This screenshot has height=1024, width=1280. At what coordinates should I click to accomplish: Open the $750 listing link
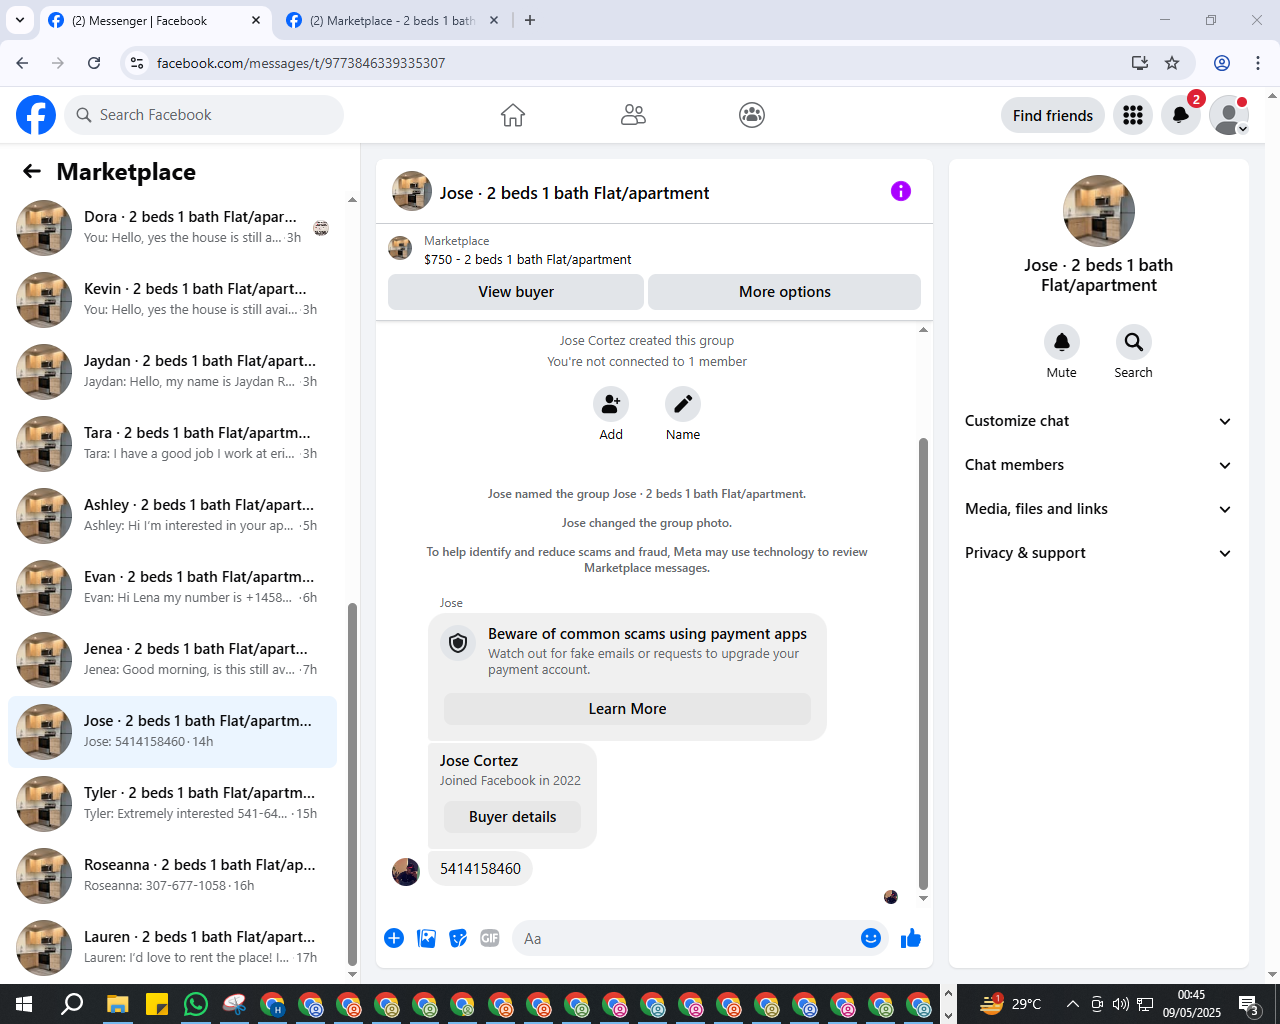click(x=528, y=259)
